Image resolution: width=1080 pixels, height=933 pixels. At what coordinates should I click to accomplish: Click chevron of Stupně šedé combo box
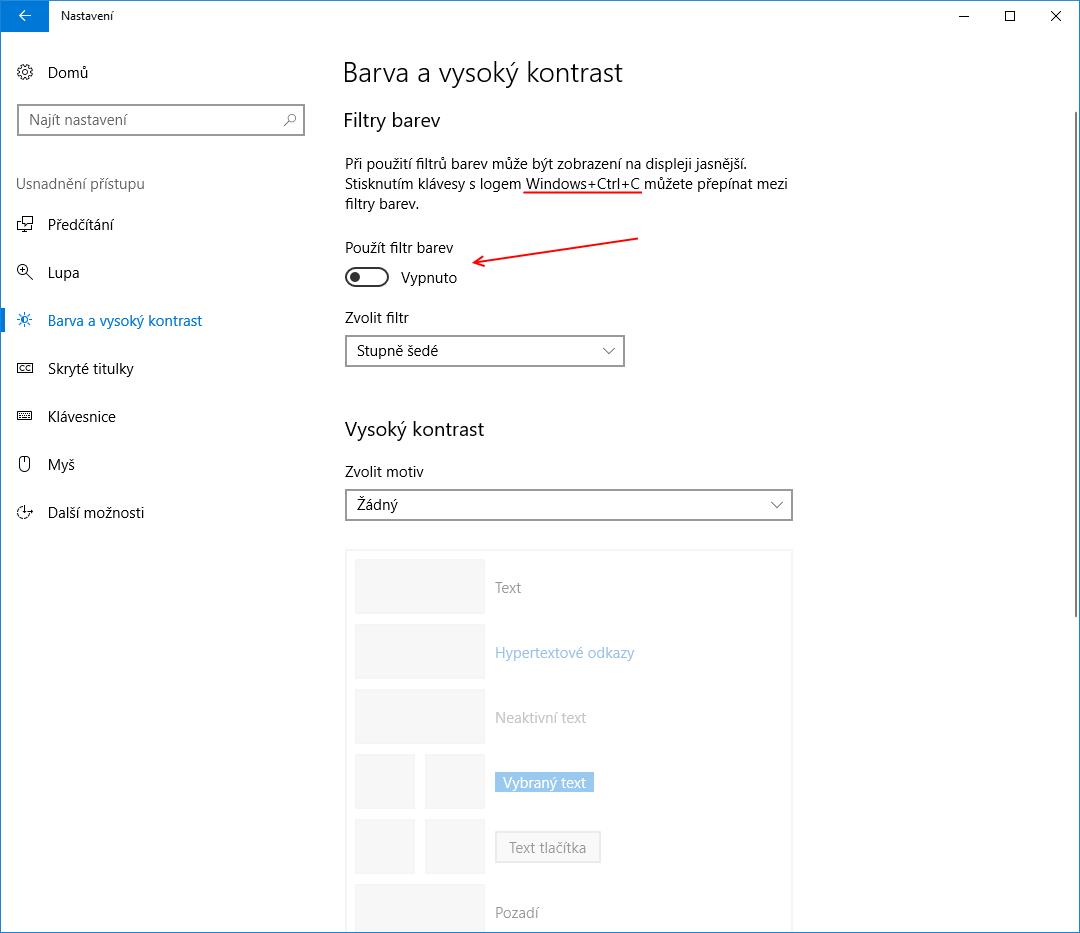click(x=609, y=351)
